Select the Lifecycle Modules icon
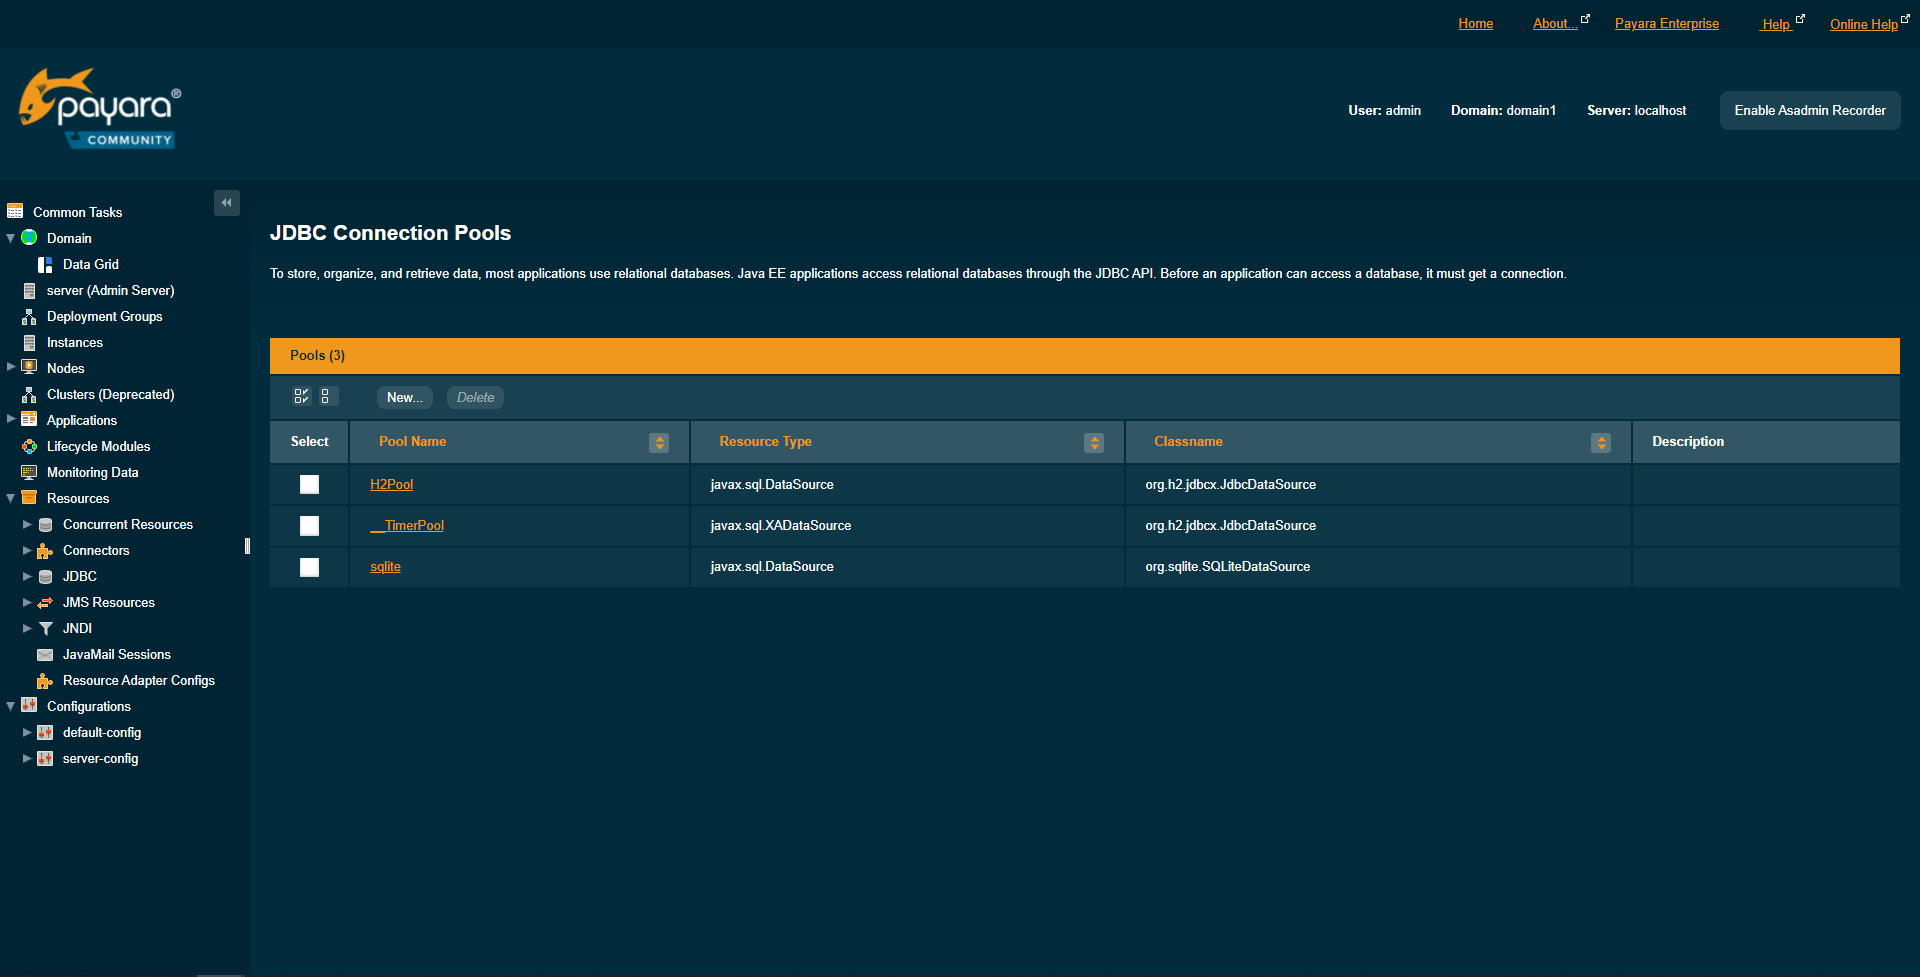 (x=29, y=446)
